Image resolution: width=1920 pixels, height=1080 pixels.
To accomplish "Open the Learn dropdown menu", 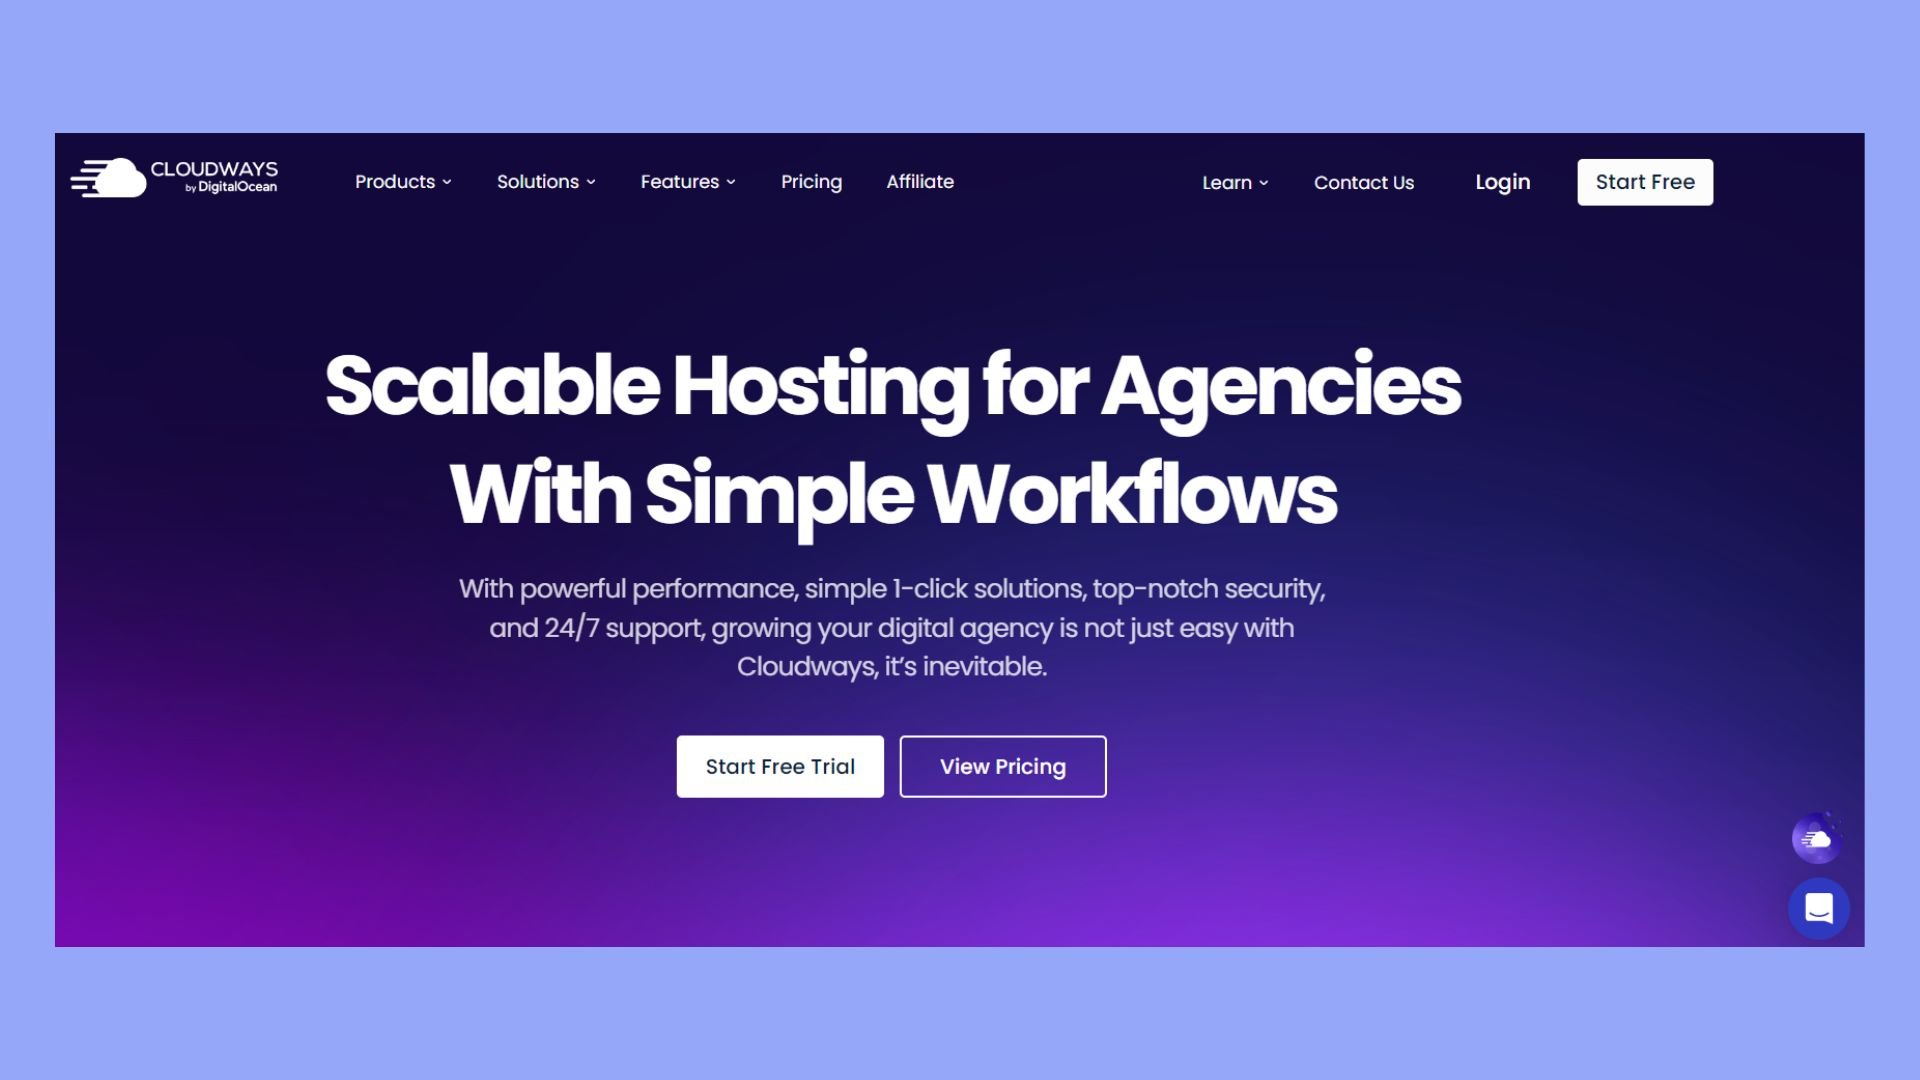I will [1233, 182].
